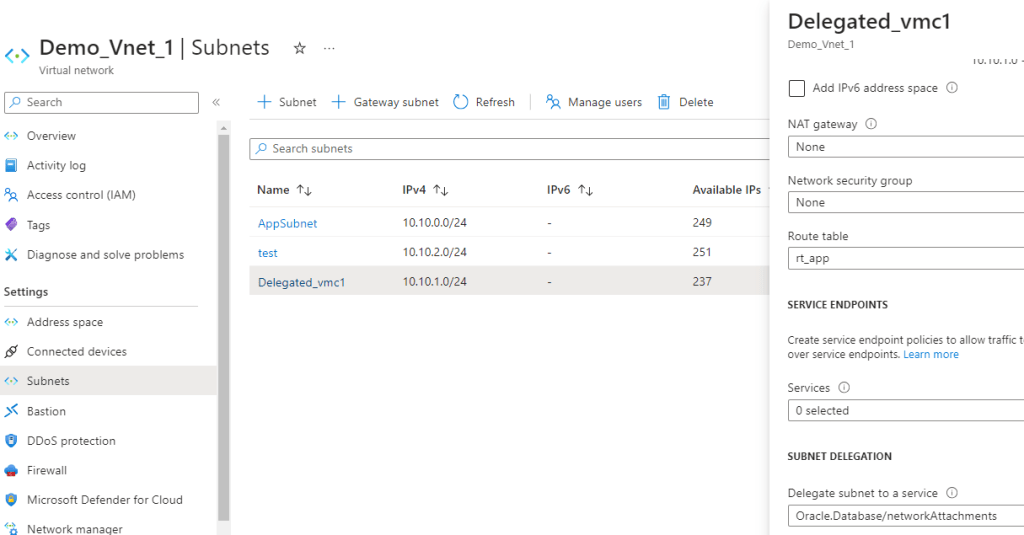This screenshot has width=1024, height=535.
Task: Enable the Add IPv6 address space checkbox
Action: 797,88
